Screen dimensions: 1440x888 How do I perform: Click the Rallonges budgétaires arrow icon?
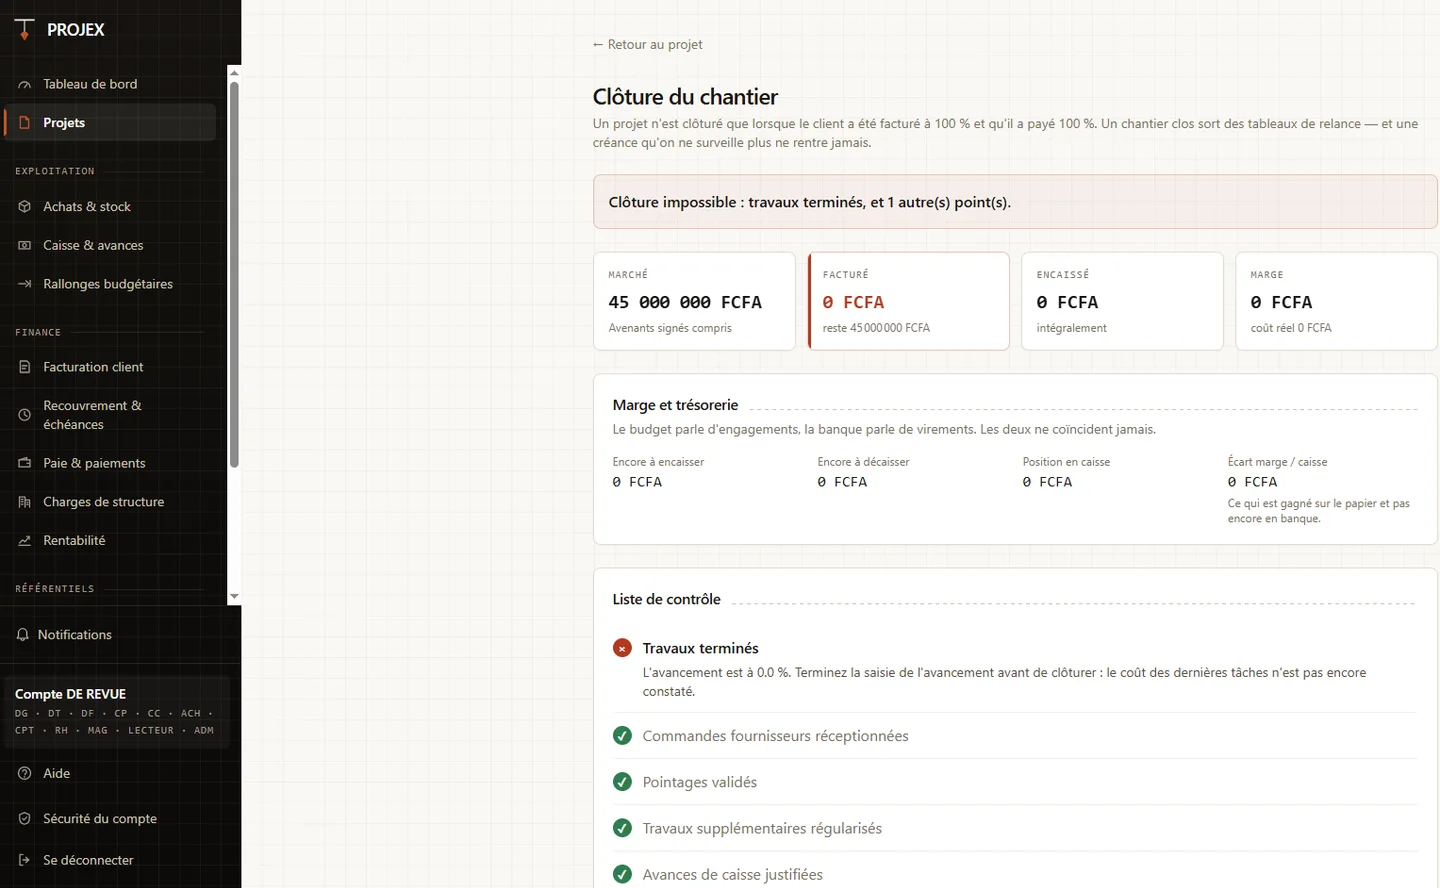pyautogui.click(x=25, y=284)
